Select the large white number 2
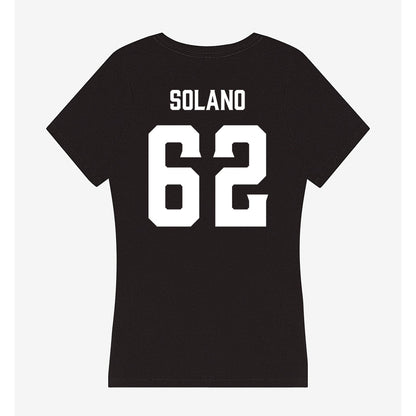Screen dimensions: 416x416 point(241,176)
